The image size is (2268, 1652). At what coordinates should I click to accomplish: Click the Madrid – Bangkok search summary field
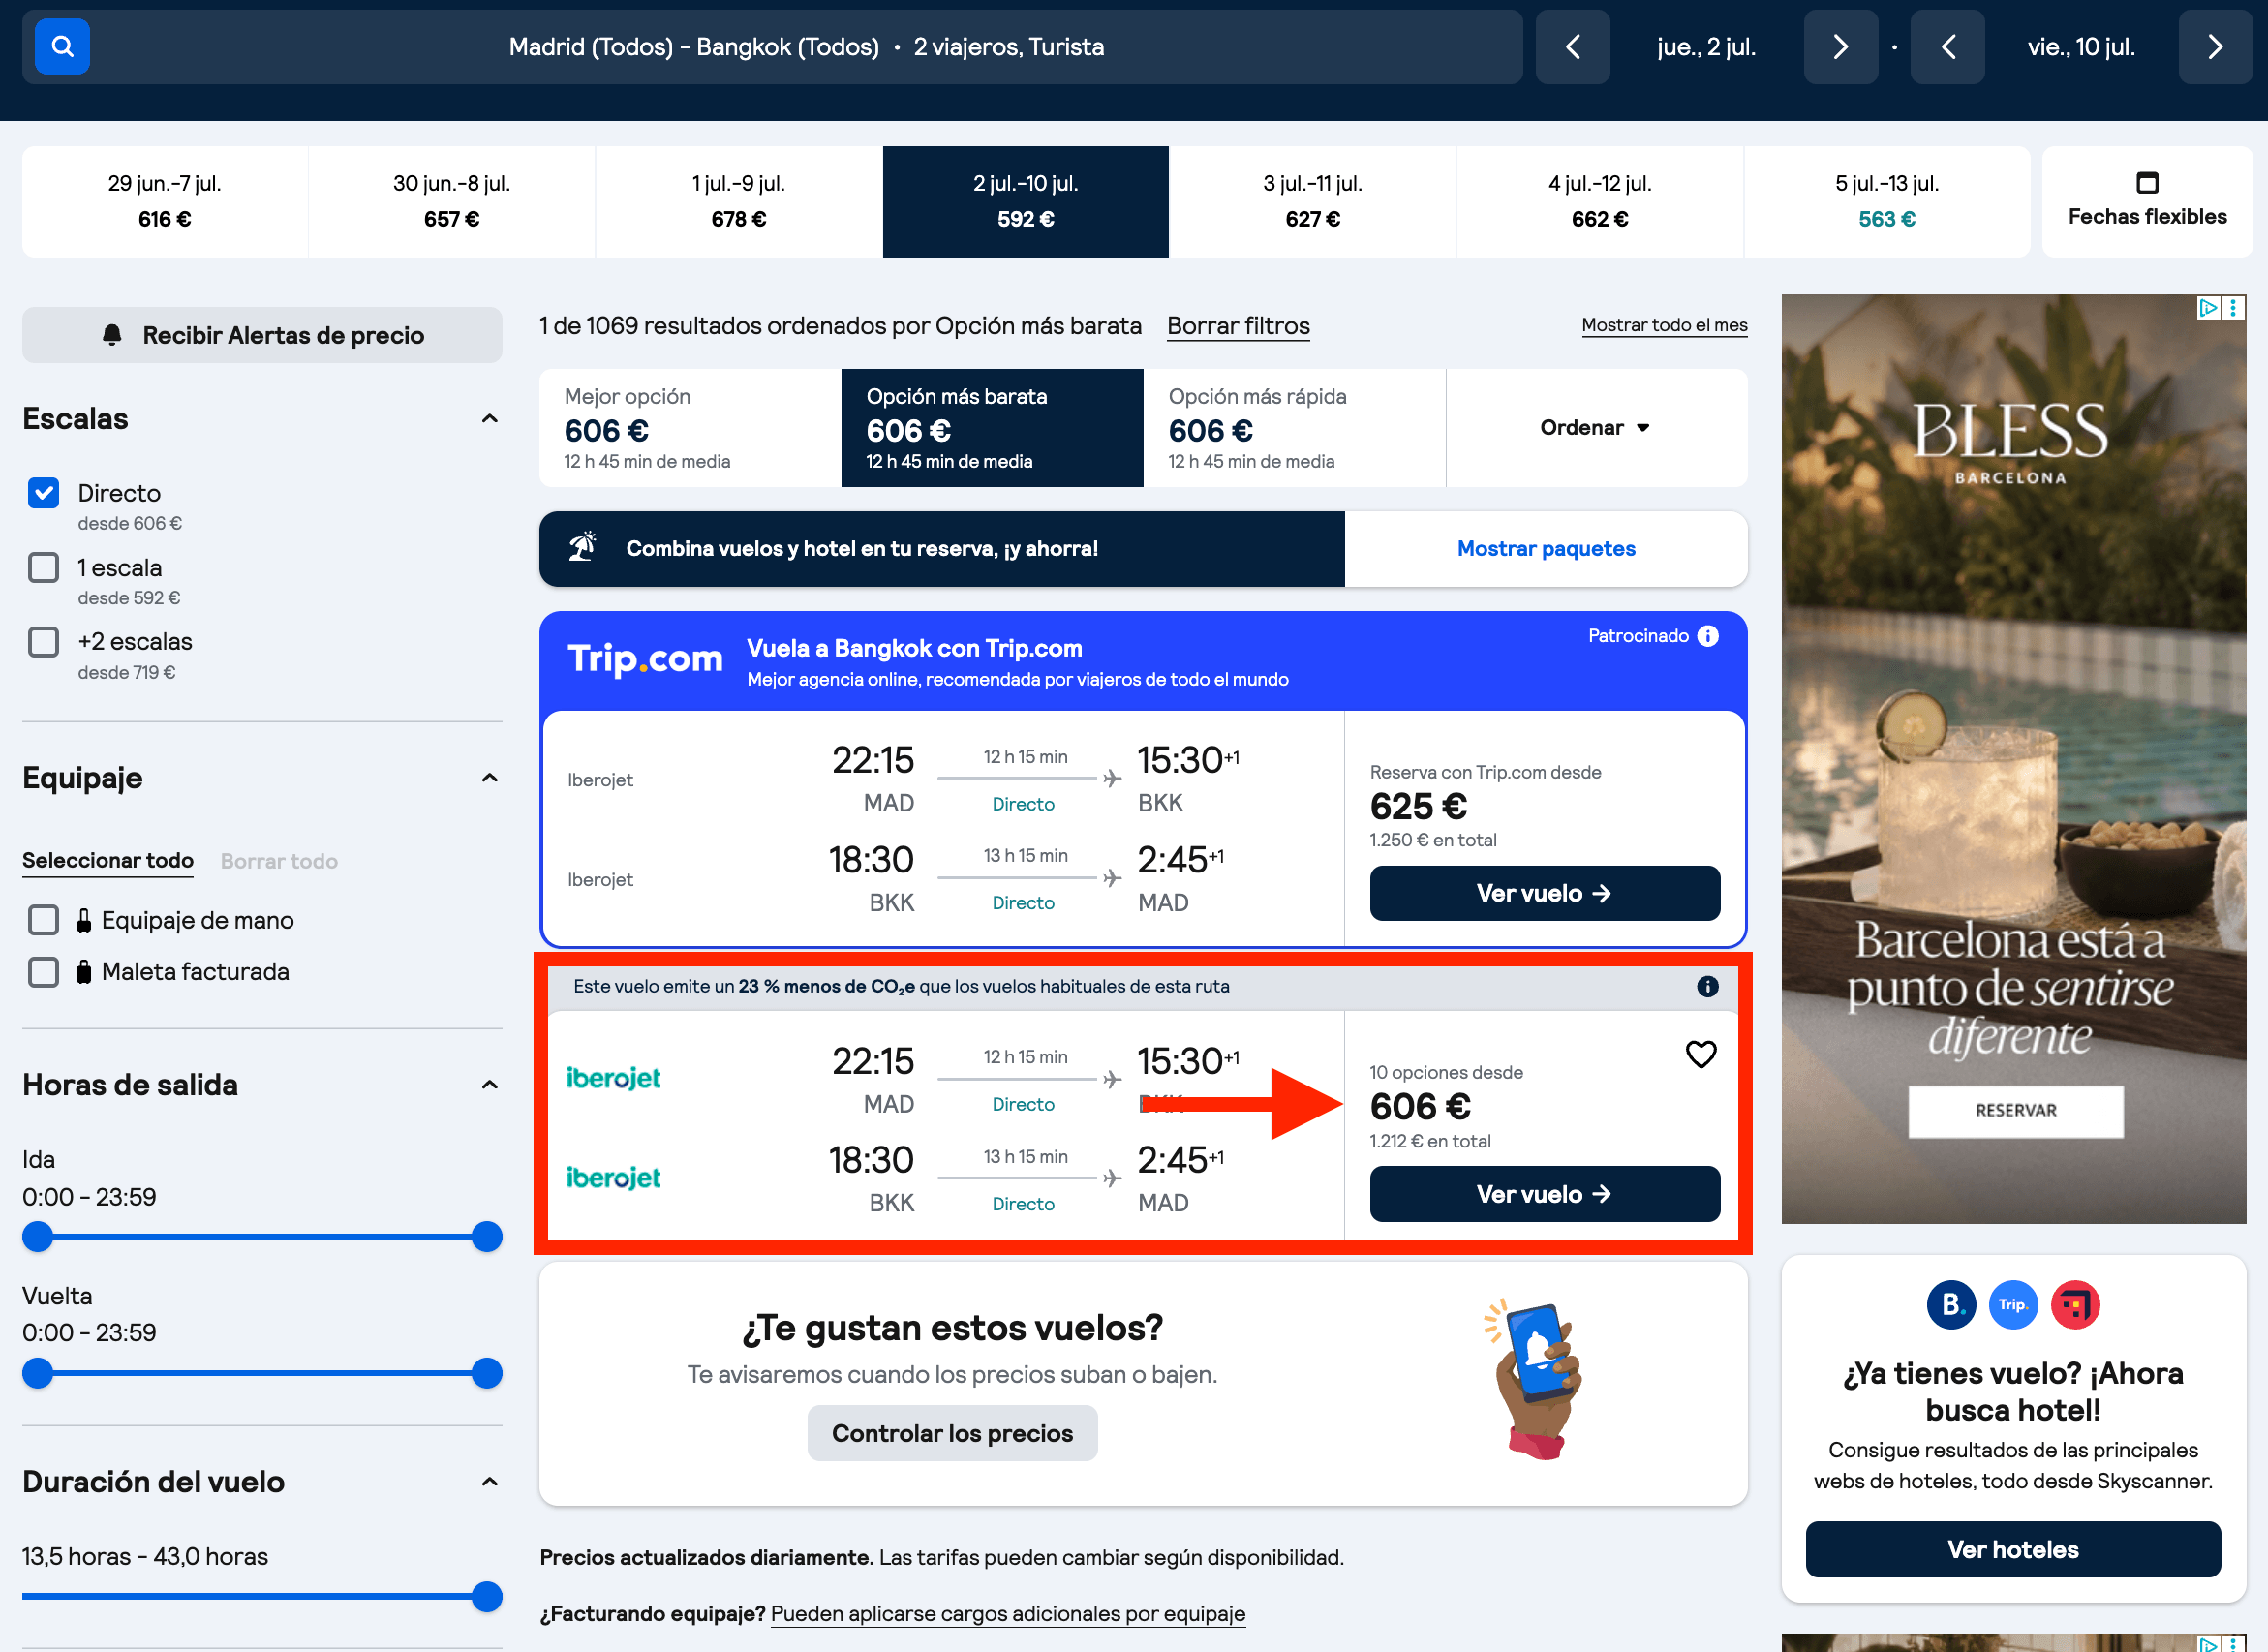772,47
